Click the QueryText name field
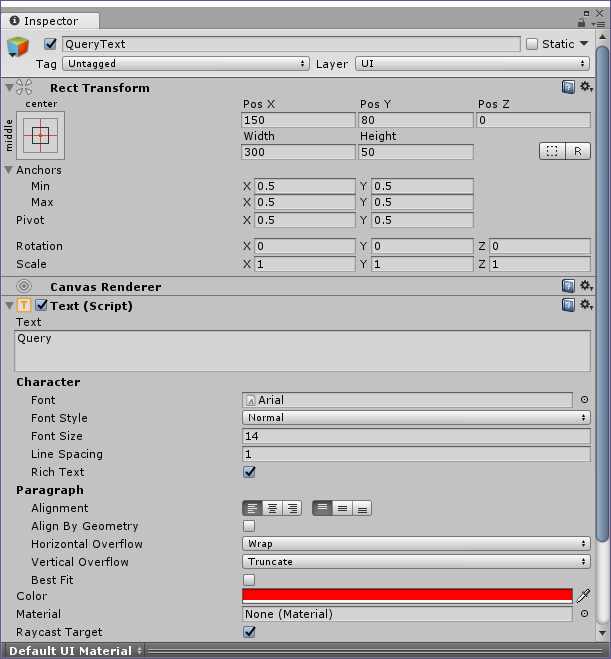 291,44
